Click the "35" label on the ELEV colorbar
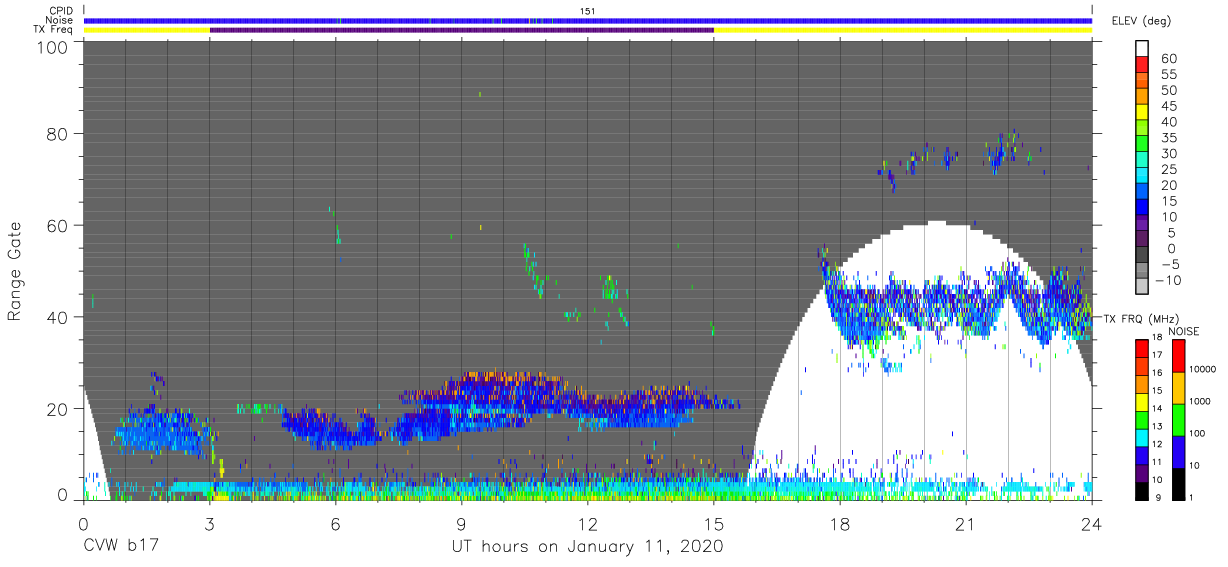The image size is (1228, 567). coord(1170,138)
